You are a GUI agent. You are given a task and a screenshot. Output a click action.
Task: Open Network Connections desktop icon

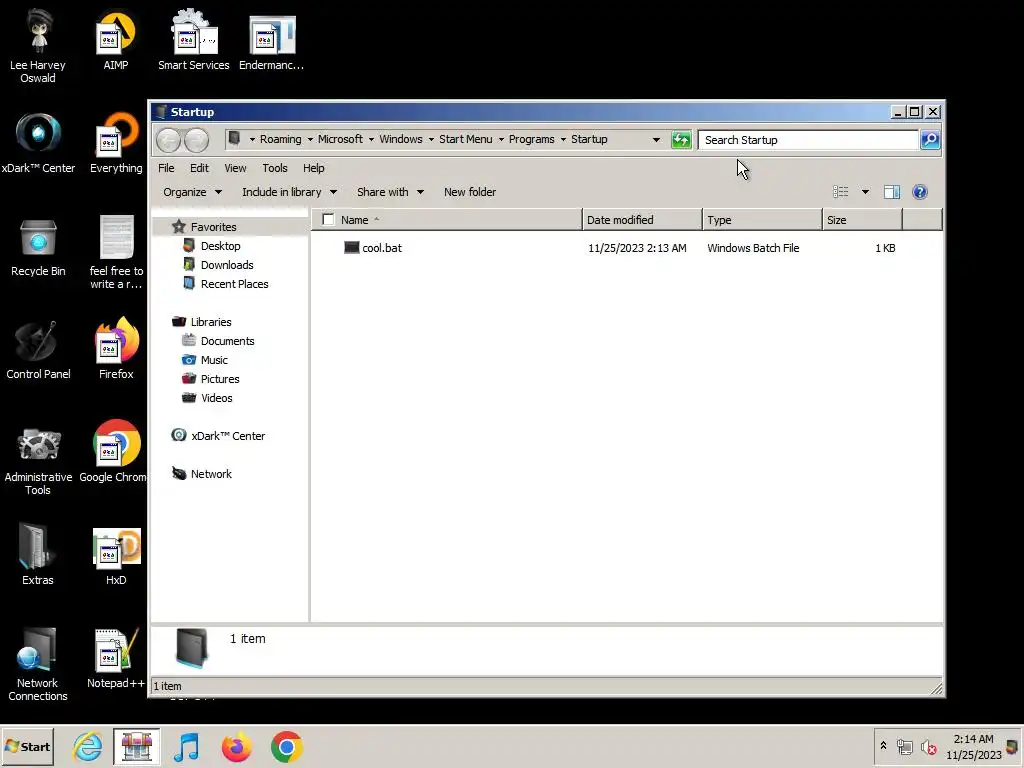click(38, 665)
